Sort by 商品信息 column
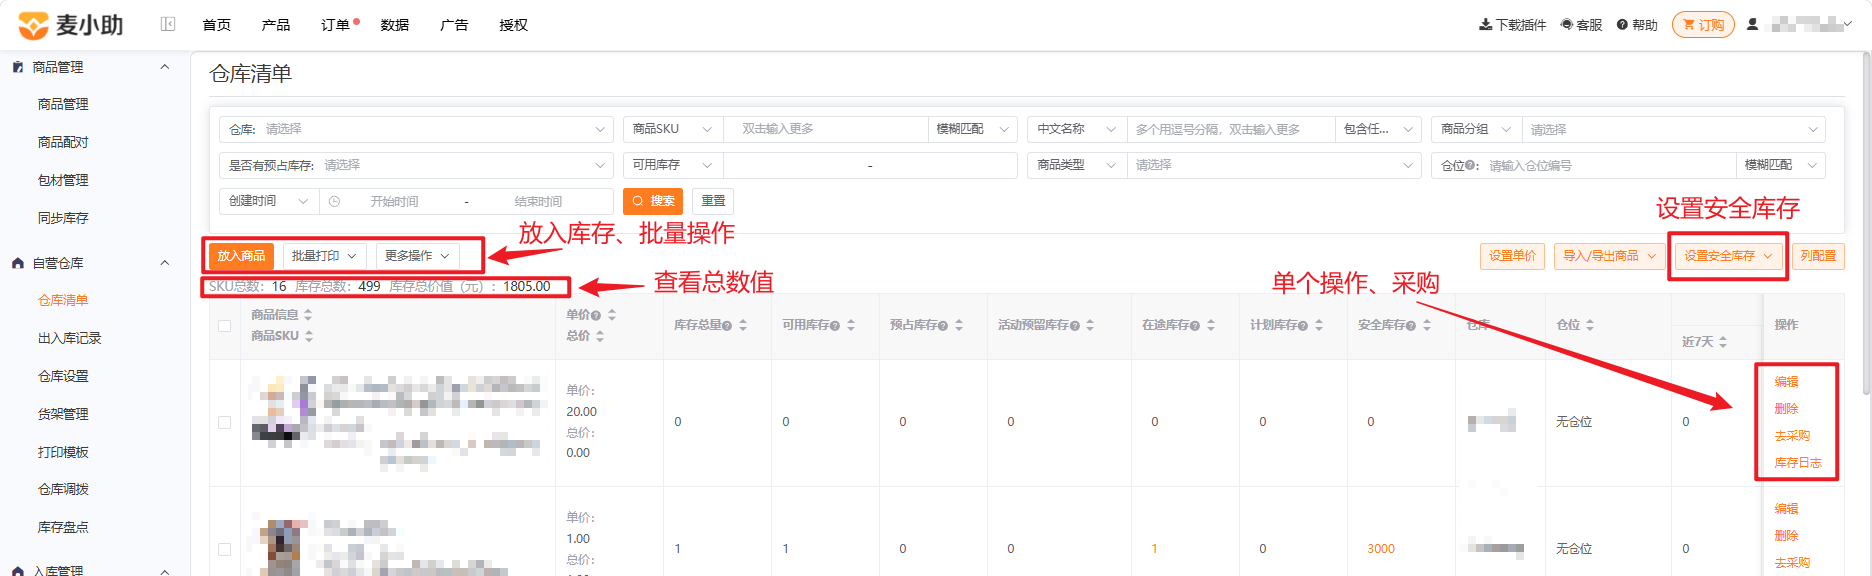 [308, 315]
